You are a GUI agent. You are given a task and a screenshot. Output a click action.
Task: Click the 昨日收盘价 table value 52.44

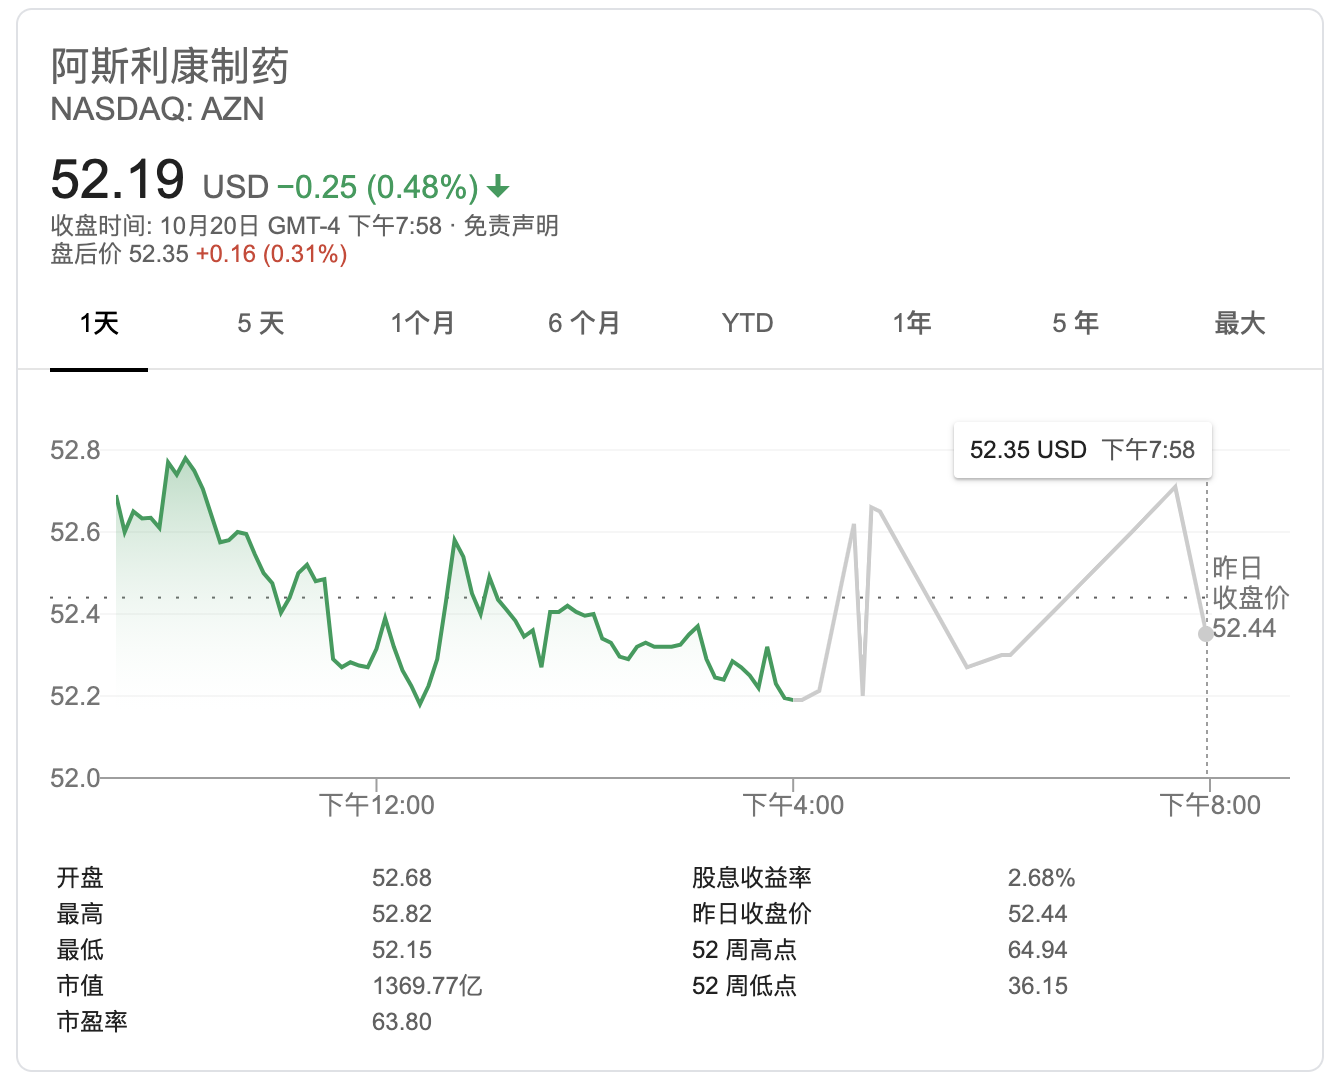click(1038, 914)
